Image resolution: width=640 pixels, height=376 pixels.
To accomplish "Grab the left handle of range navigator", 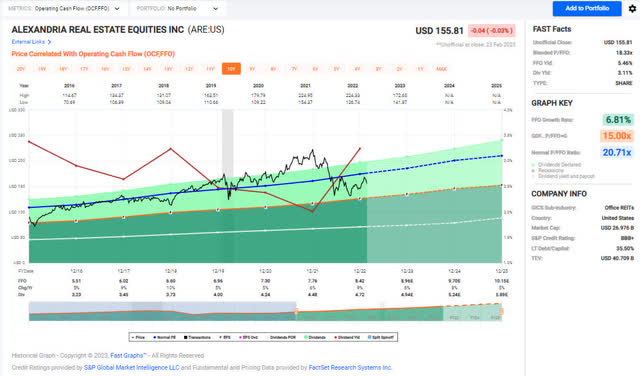I will 296,312.
